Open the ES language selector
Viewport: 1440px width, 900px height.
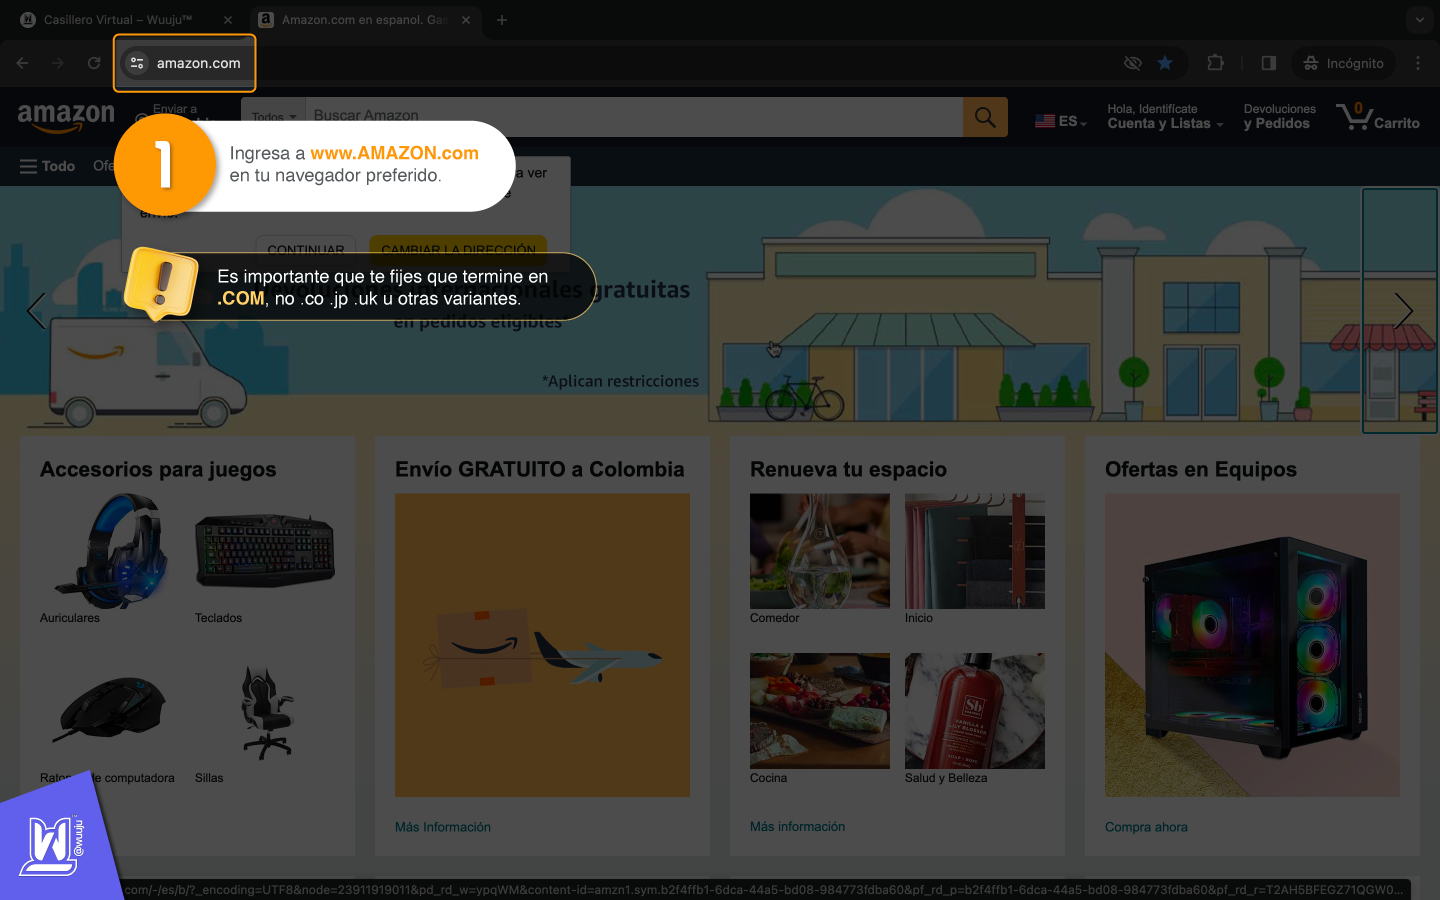point(1060,121)
